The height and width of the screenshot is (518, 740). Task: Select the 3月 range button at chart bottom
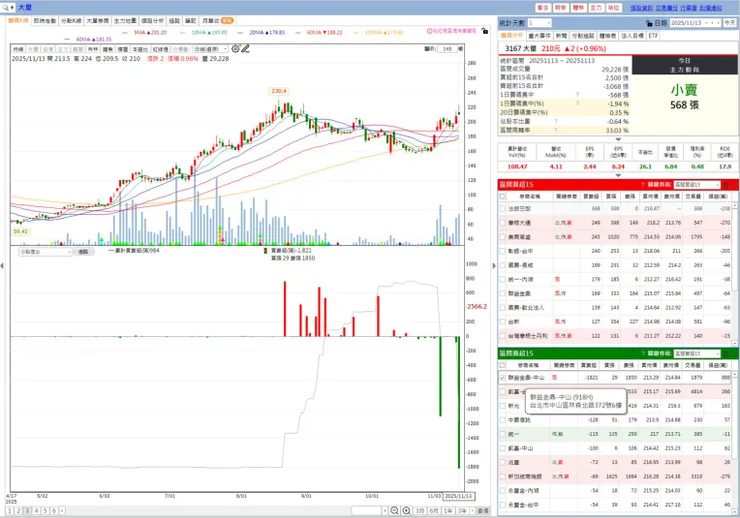click(420, 510)
